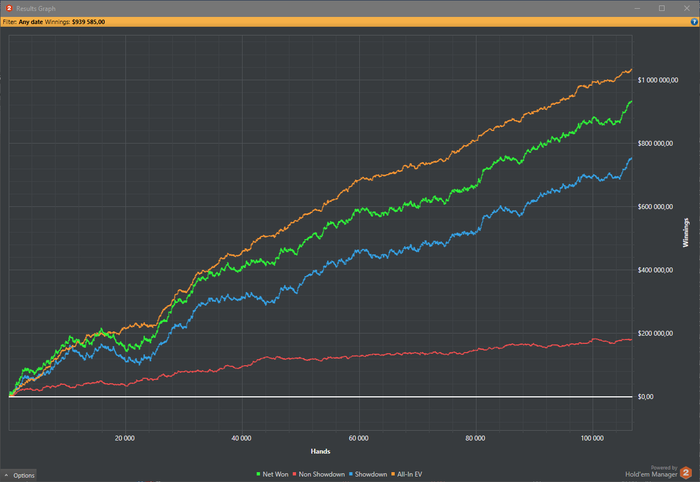Viewport: 700px width, 482px height.
Task: Maximize the Results Graph window
Action: click(662, 8)
